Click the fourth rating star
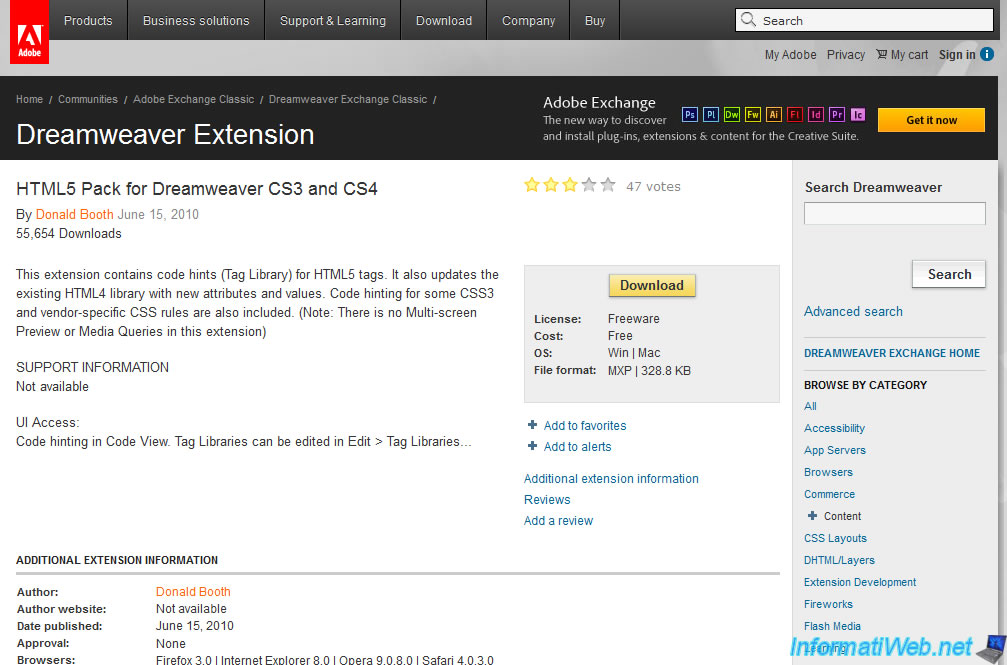Viewport: 1007px width, 665px height. click(x=589, y=185)
